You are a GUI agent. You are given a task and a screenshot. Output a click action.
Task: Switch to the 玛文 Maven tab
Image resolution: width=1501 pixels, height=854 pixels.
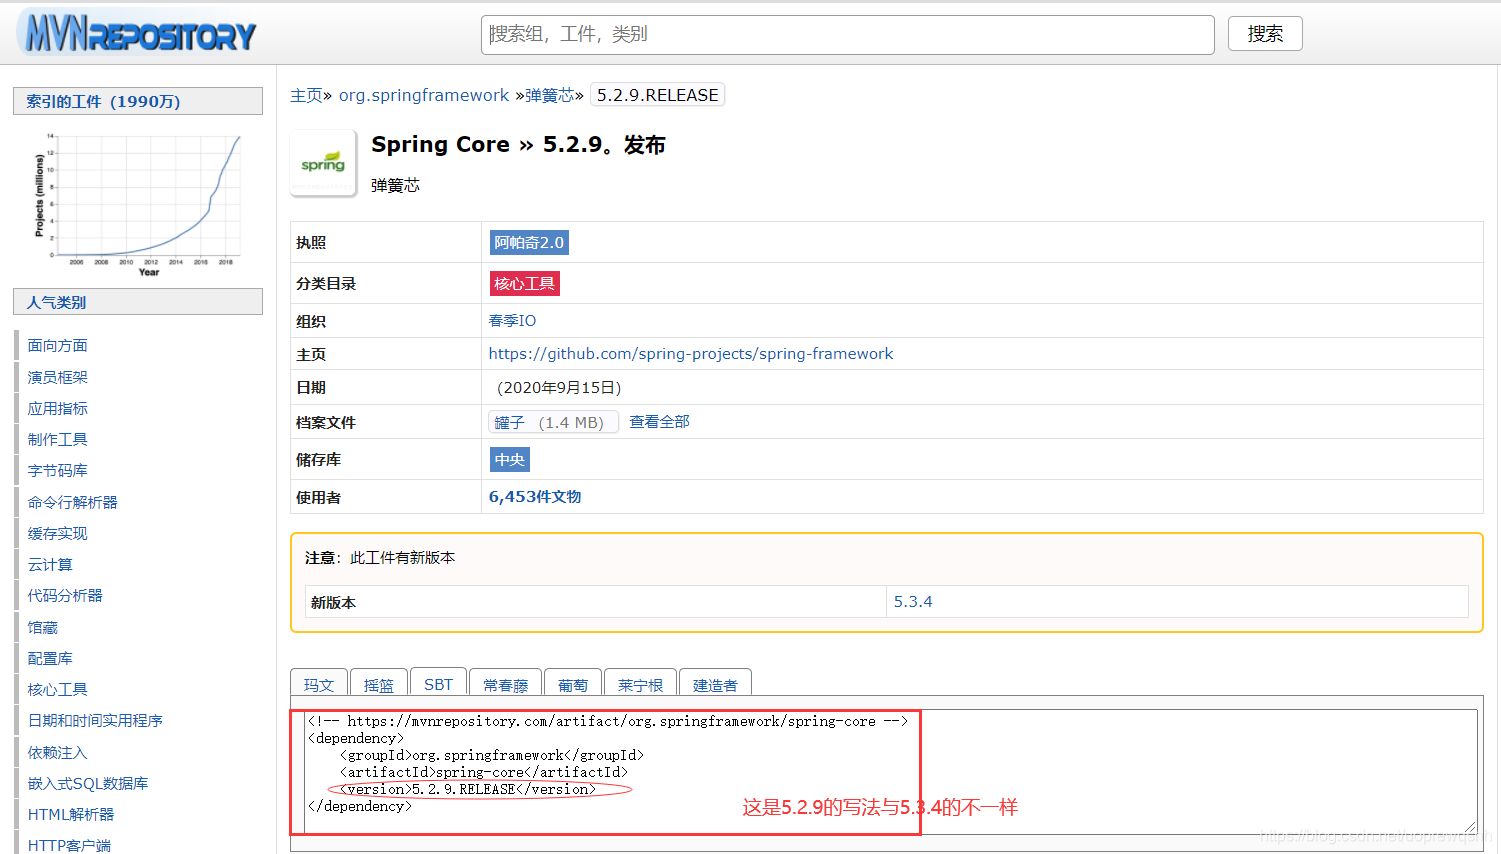[319, 684]
